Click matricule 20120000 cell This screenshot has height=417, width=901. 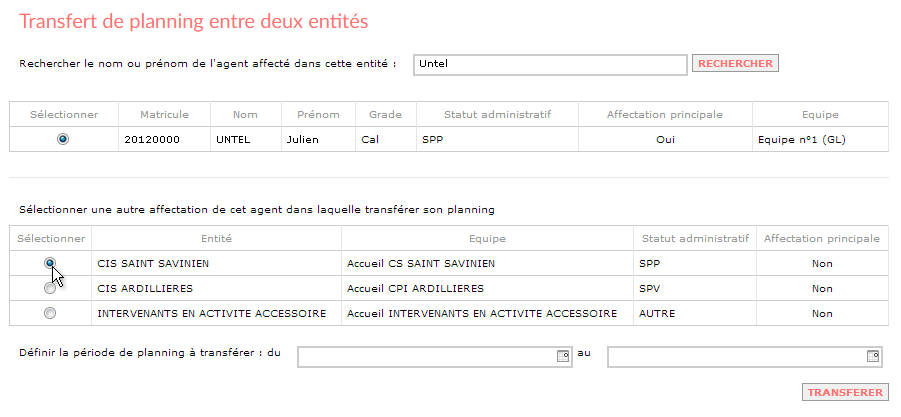(x=164, y=139)
